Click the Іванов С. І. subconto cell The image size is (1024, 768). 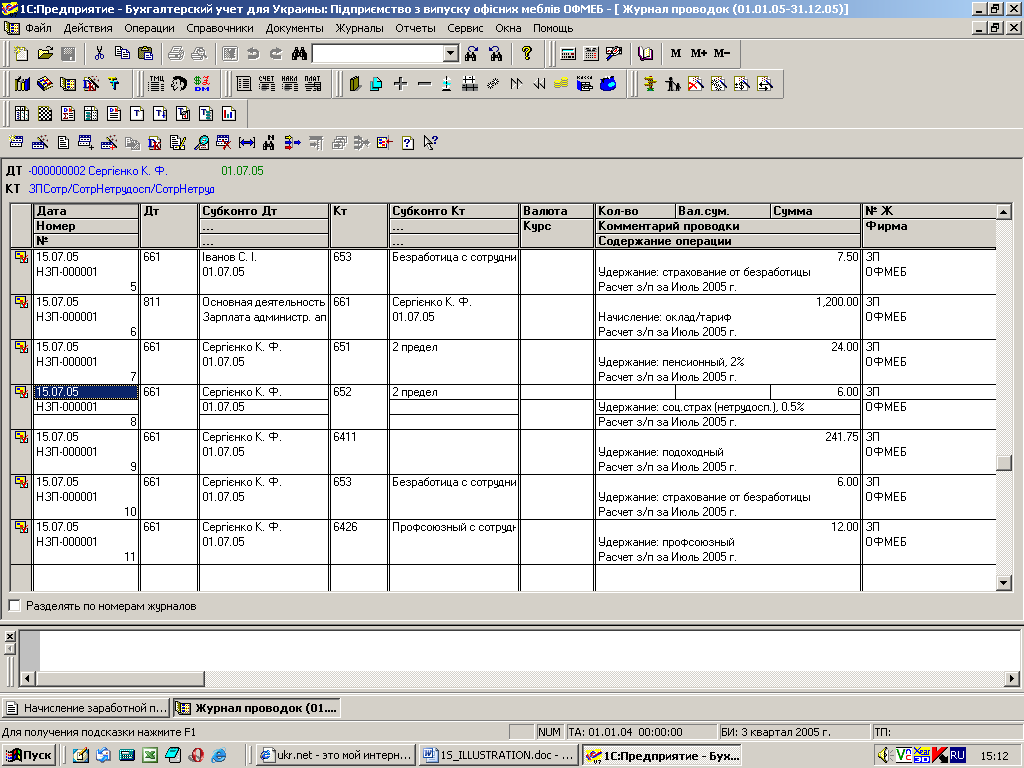click(x=263, y=257)
